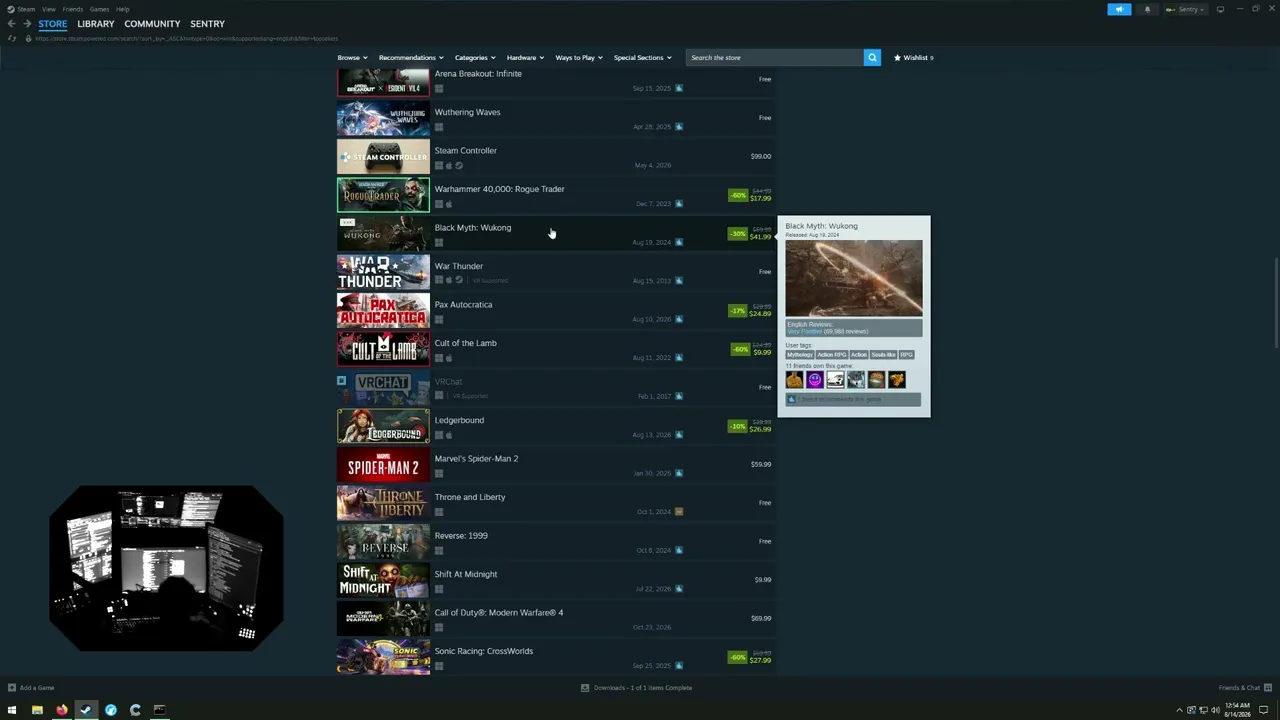
Task: Open the Categories dropdown
Action: (x=475, y=58)
